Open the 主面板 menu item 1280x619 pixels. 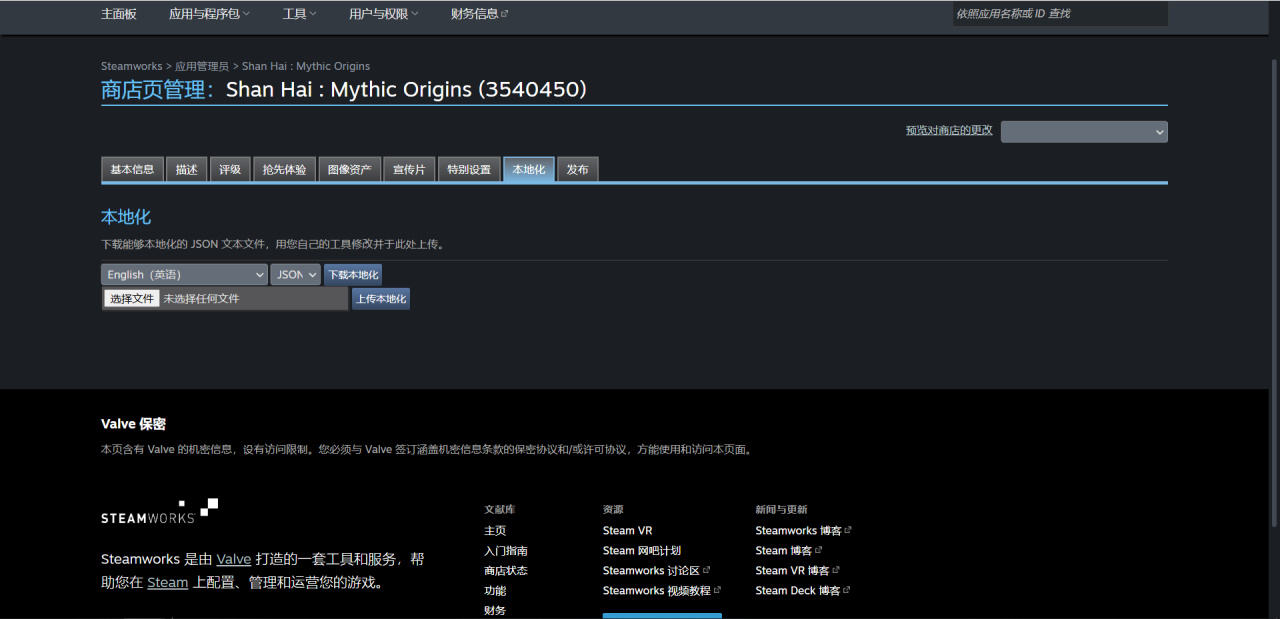[x=119, y=14]
